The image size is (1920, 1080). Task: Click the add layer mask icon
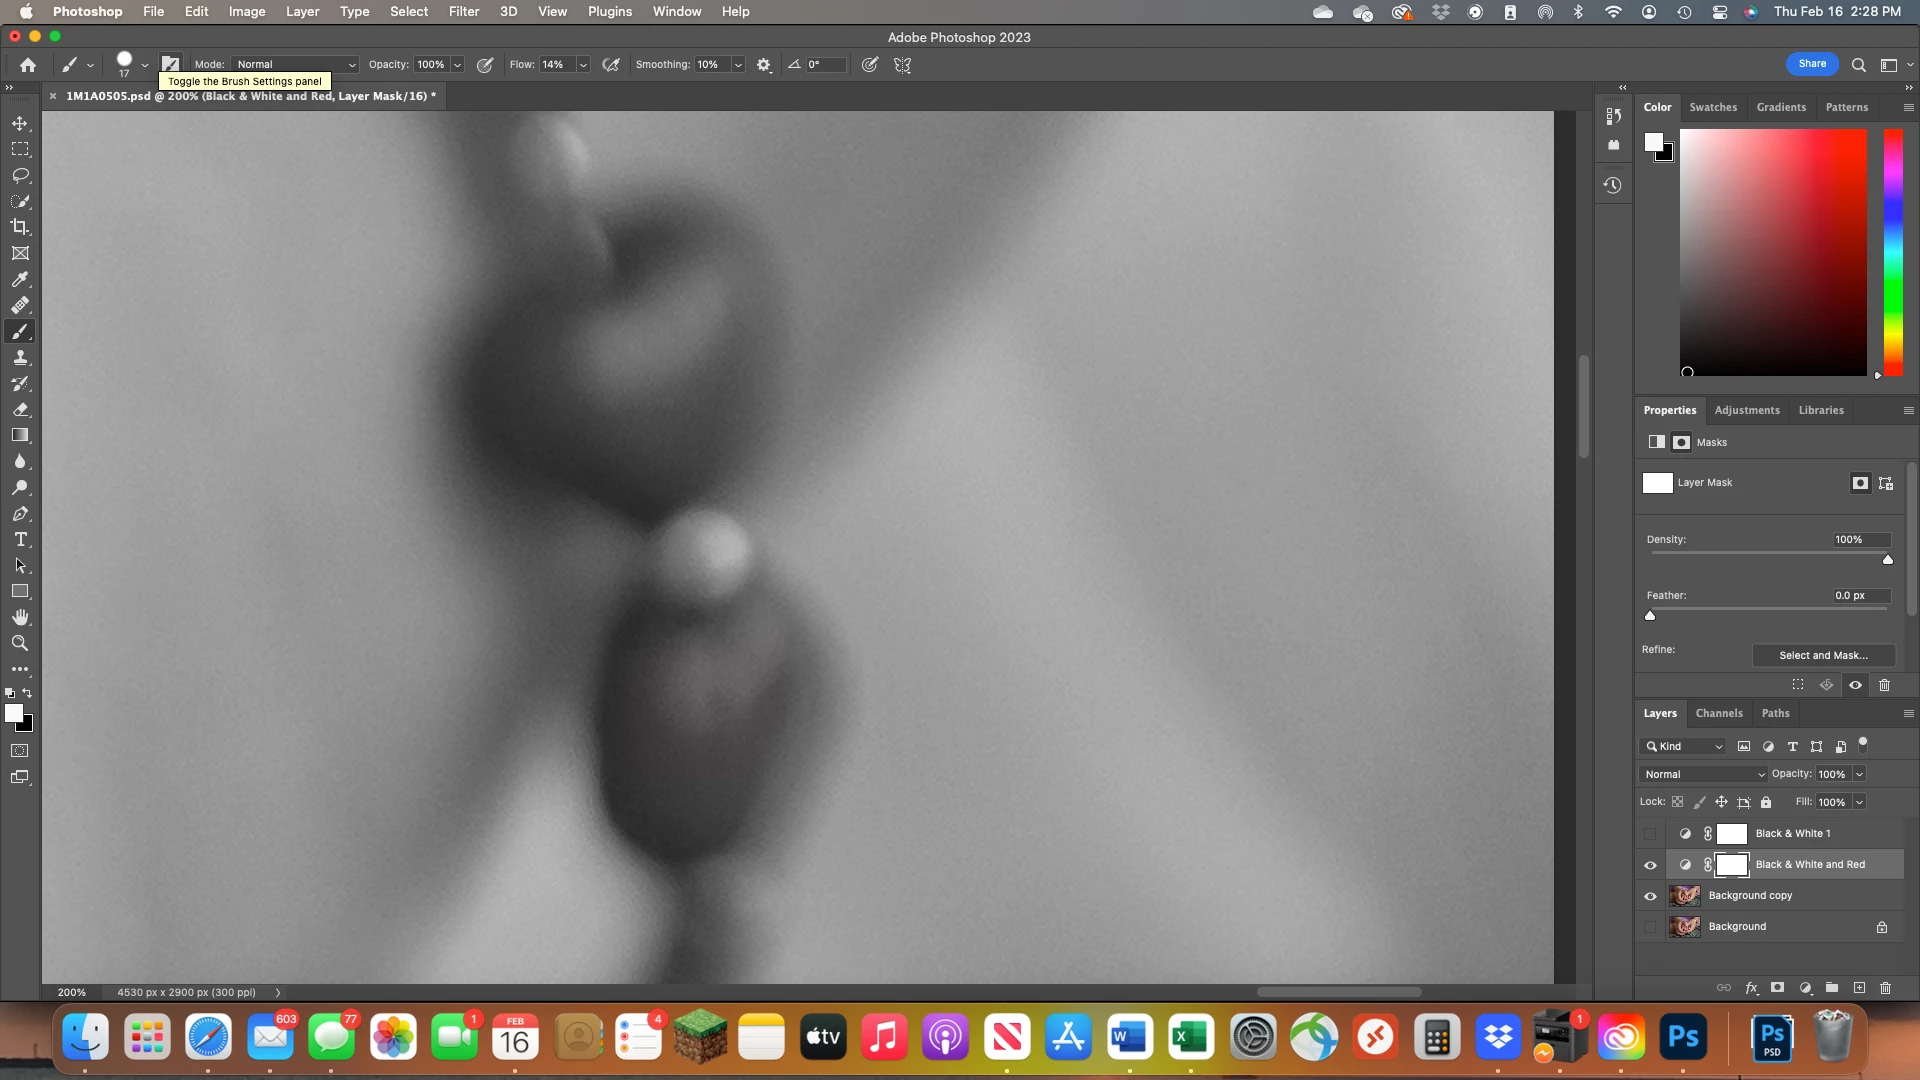pos(1777,988)
